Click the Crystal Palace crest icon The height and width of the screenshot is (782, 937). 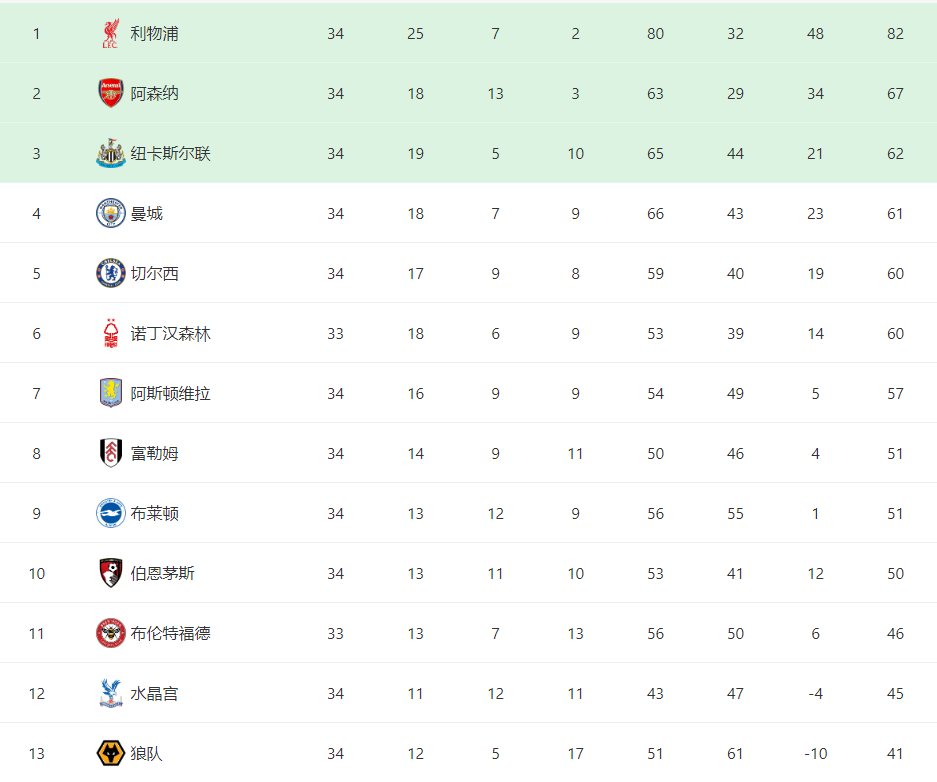click(111, 694)
